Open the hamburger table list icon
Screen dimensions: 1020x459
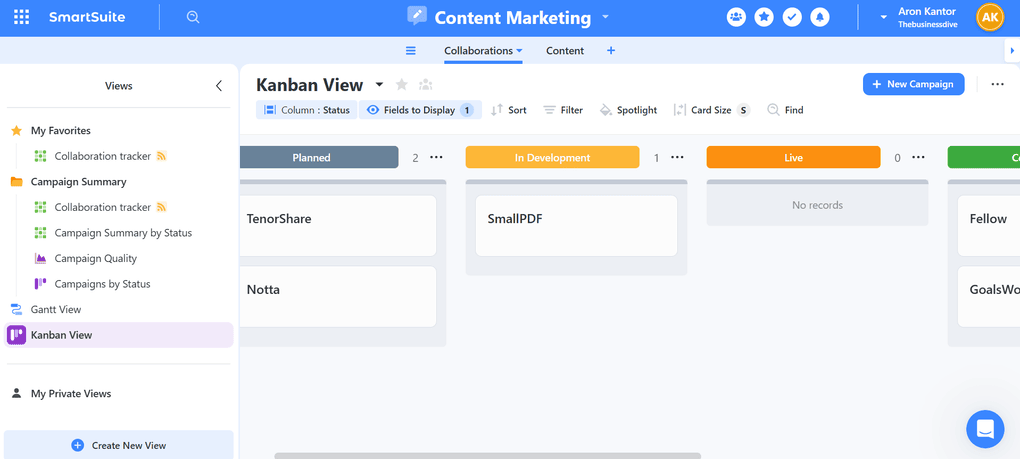click(410, 51)
